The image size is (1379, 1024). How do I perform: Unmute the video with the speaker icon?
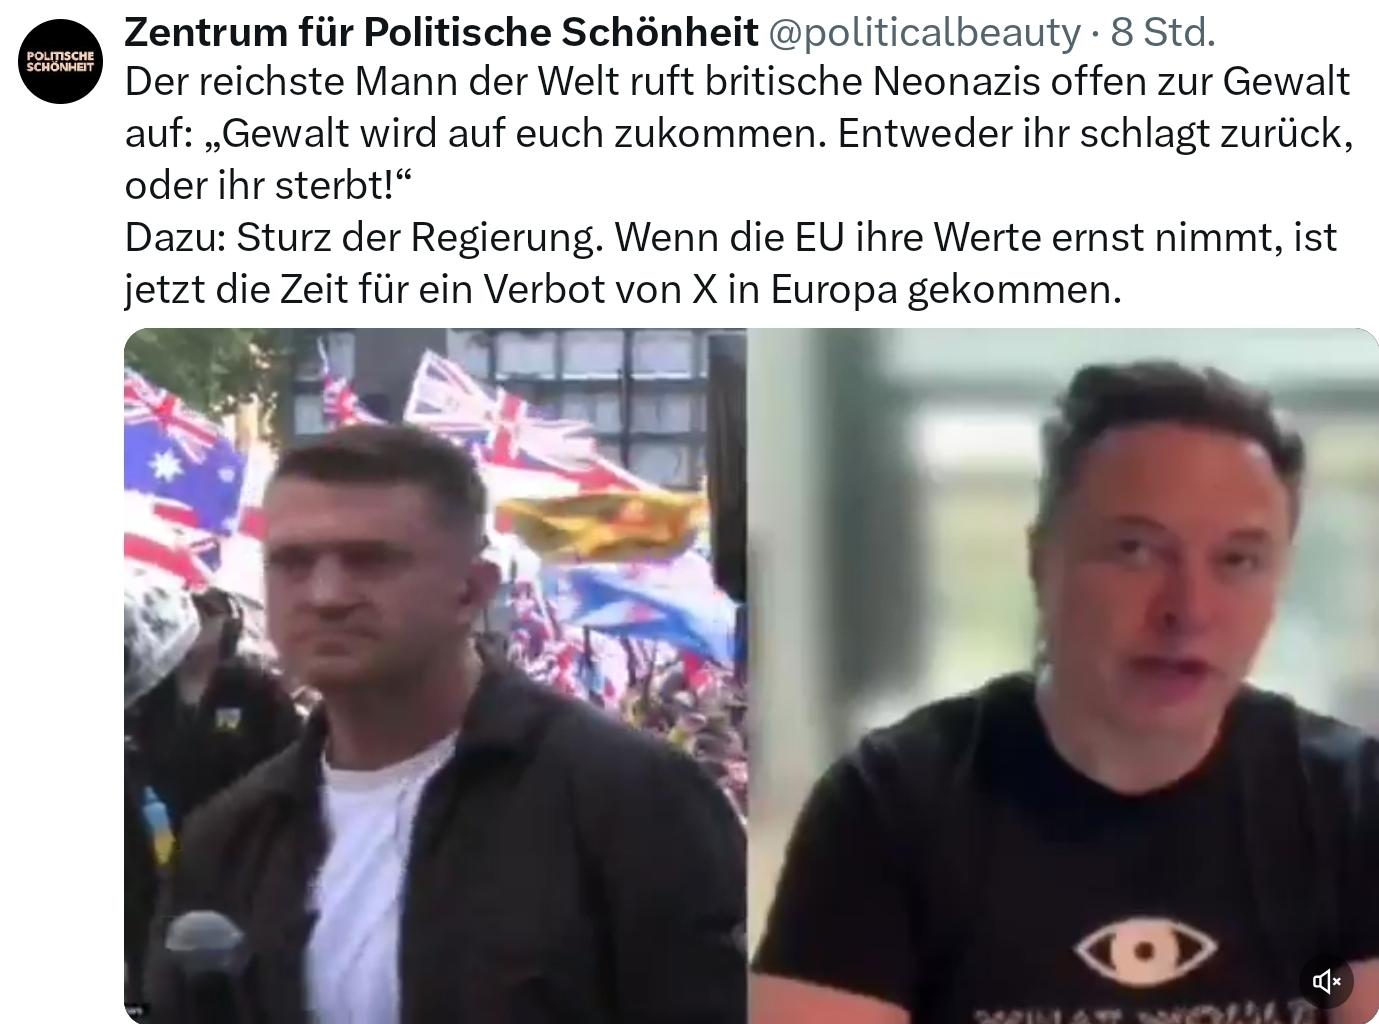click(1326, 981)
